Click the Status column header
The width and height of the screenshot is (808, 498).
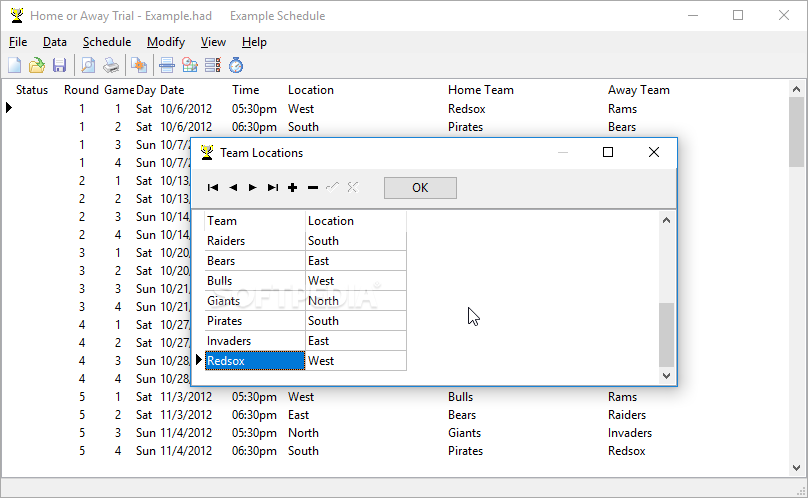[x=32, y=90]
